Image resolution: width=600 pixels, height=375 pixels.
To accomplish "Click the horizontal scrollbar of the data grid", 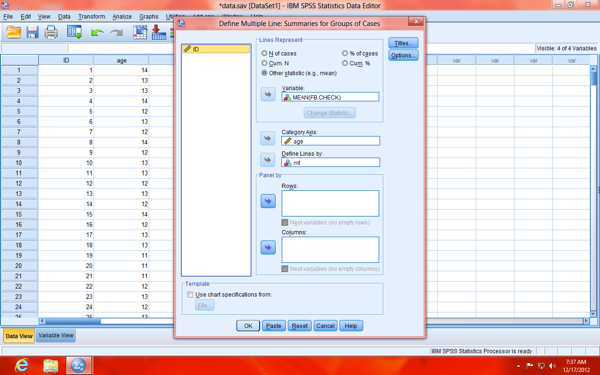I will point(314,321).
